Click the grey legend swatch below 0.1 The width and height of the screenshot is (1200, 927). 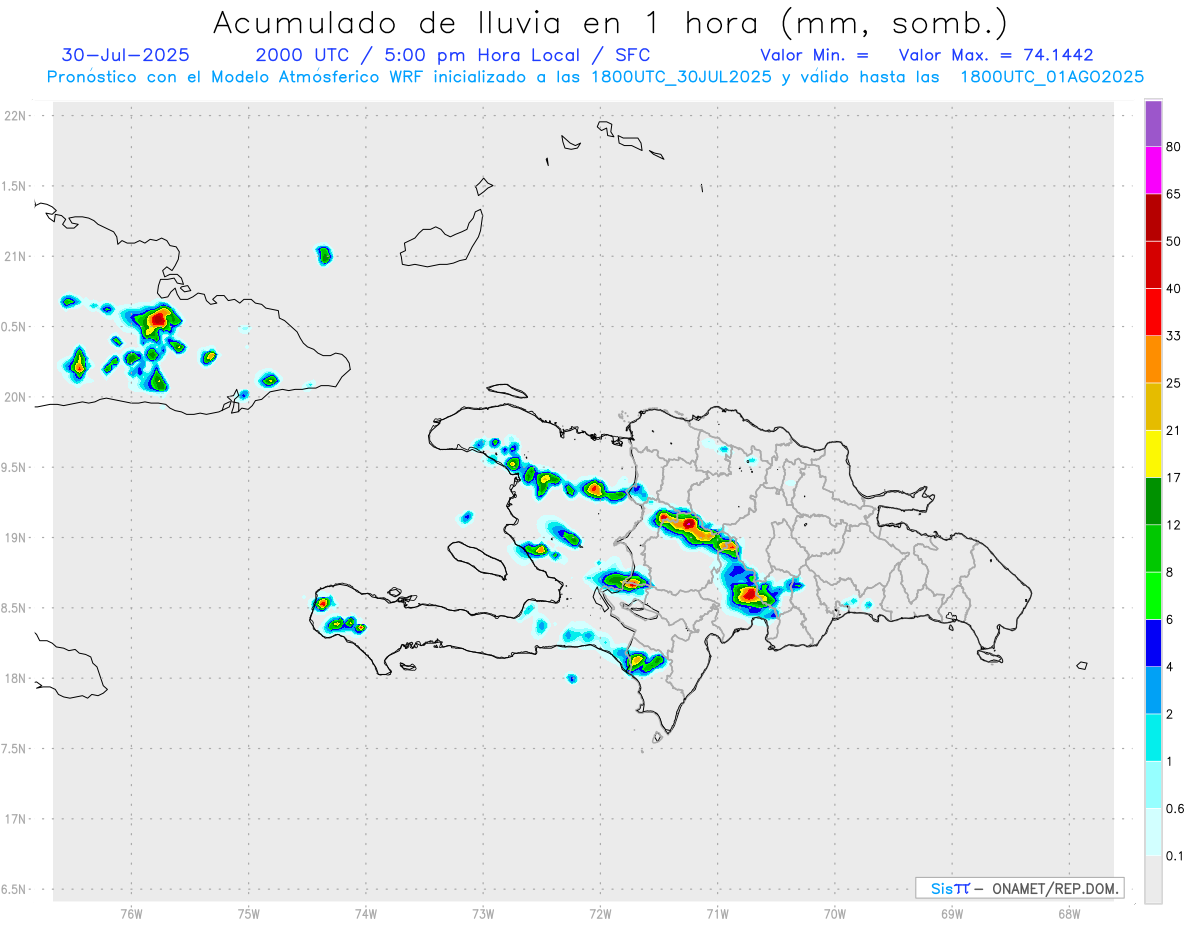(1153, 880)
